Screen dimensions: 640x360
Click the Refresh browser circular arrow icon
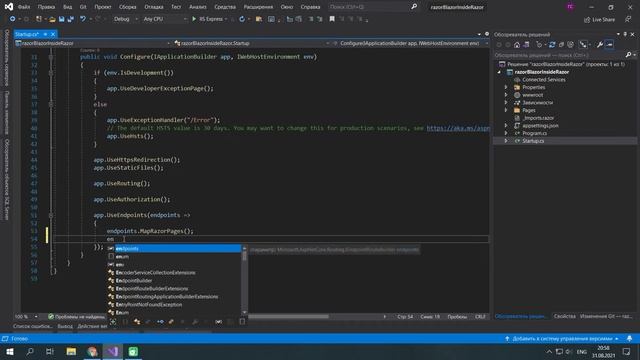coord(242,19)
